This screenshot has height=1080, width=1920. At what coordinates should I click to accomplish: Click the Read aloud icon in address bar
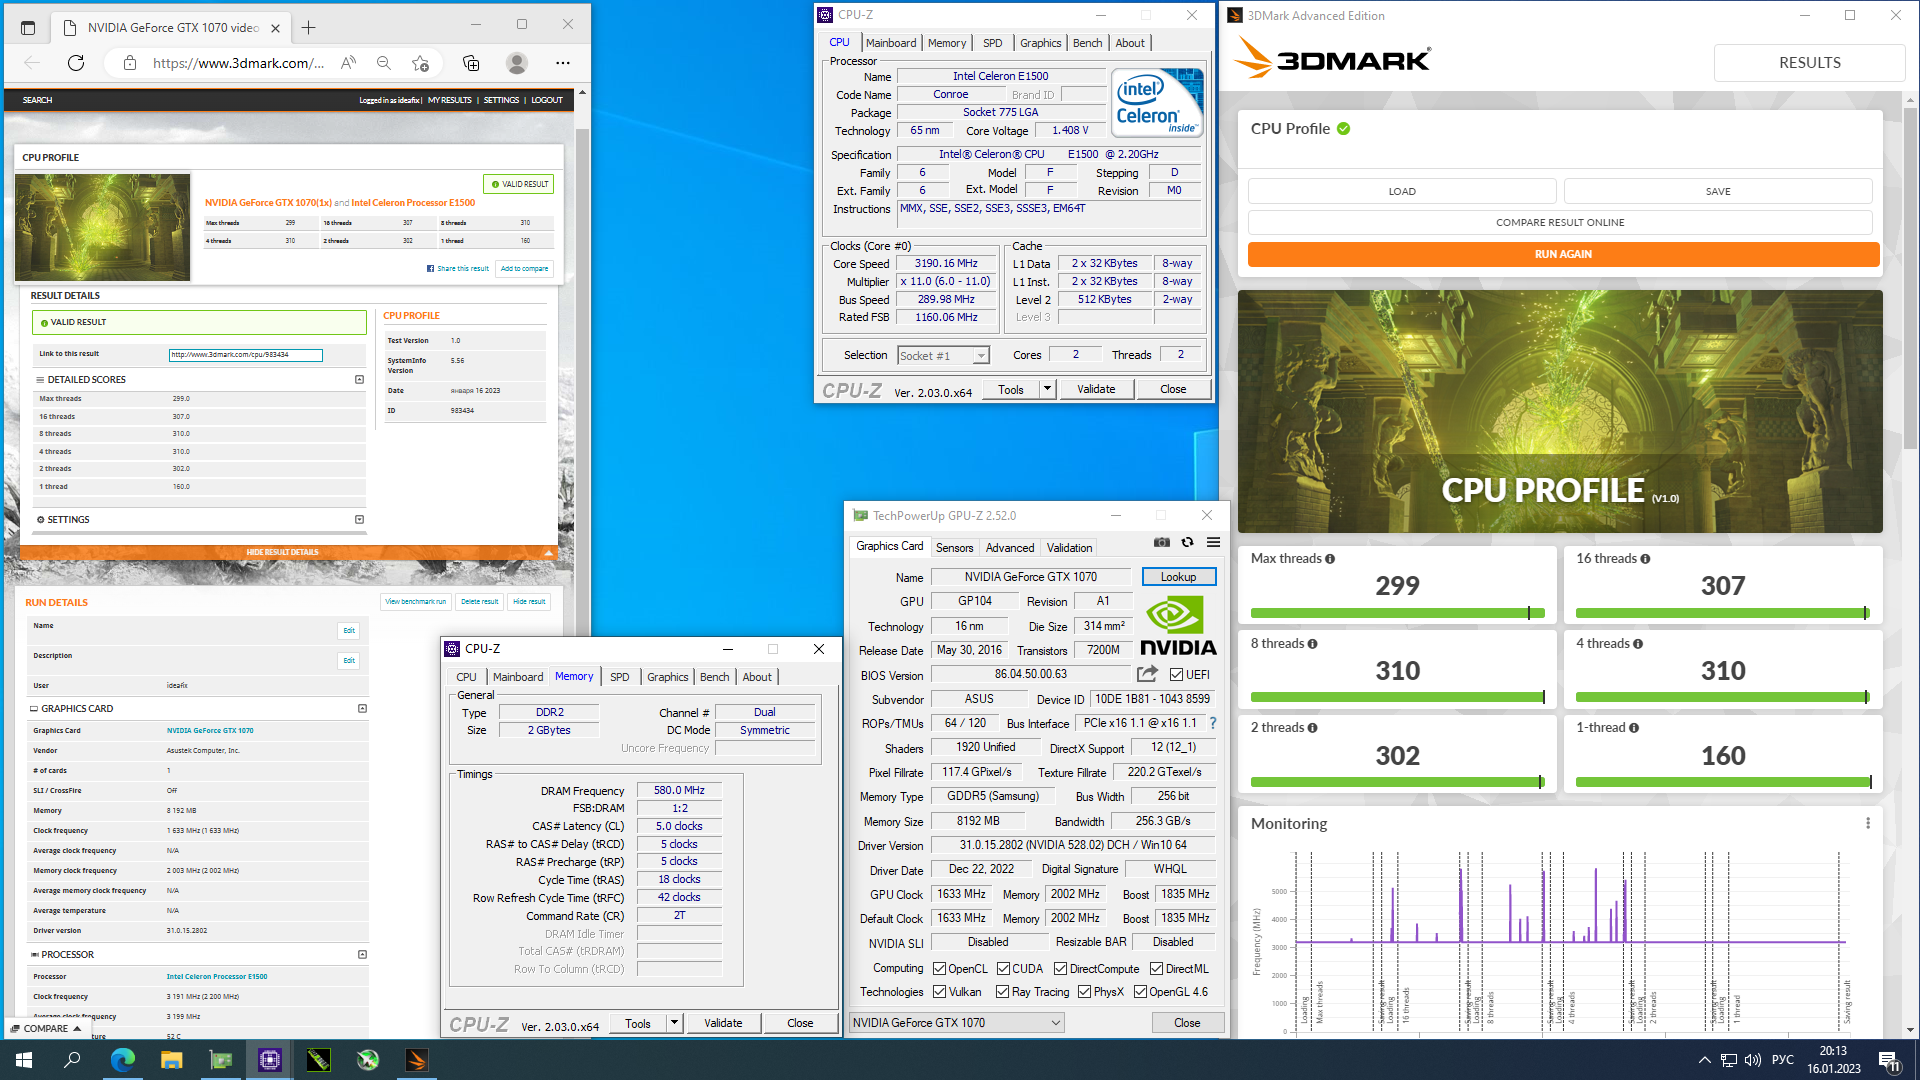[x=348, y=63]
